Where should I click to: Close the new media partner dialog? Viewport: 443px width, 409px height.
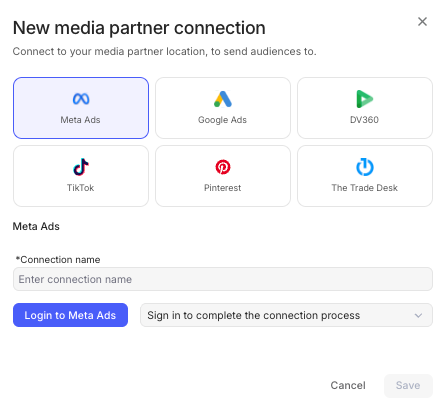click(422, 22)
